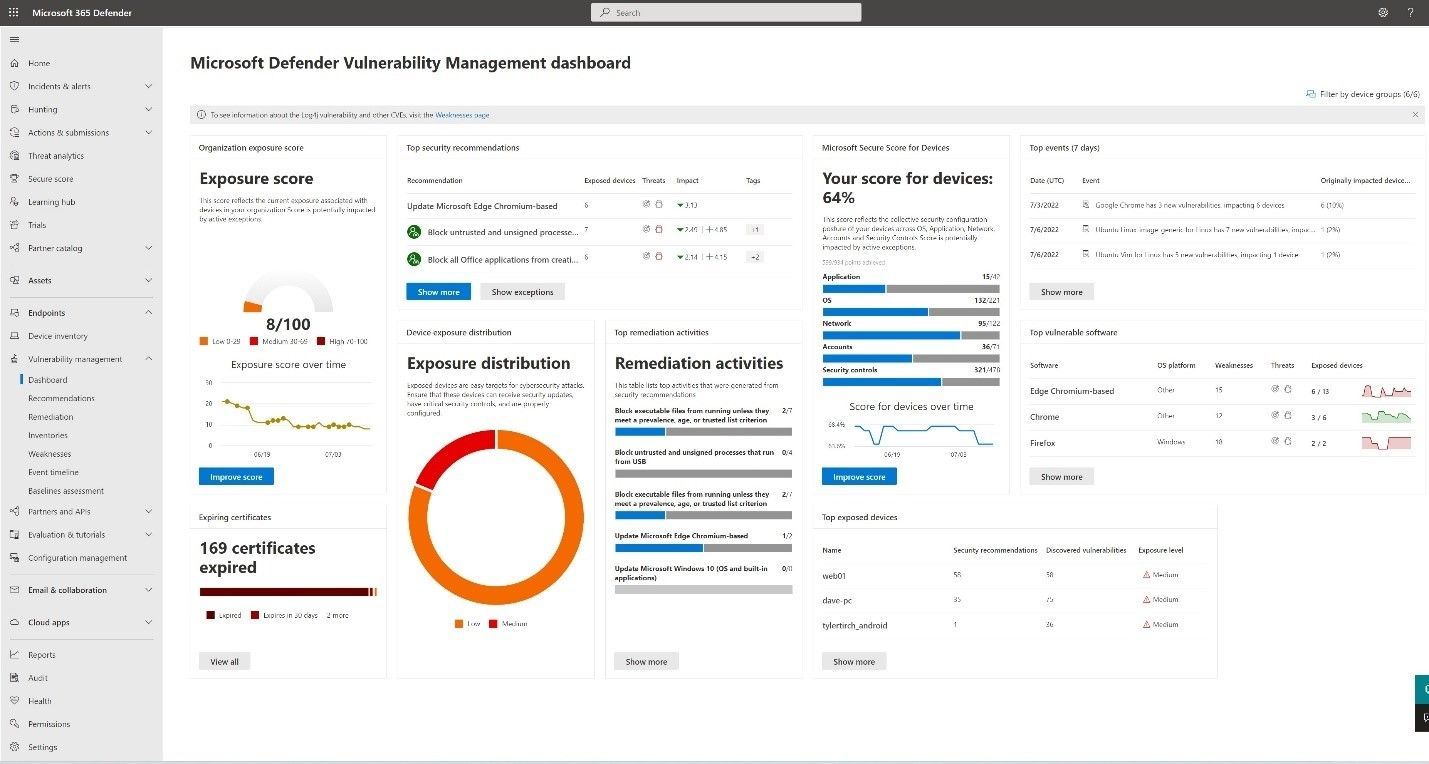Viewport: 1429px width, 764px height.
Task: Open the Settings gear in the top bar
Action: pyautogui.click(x=1383, y=12)
